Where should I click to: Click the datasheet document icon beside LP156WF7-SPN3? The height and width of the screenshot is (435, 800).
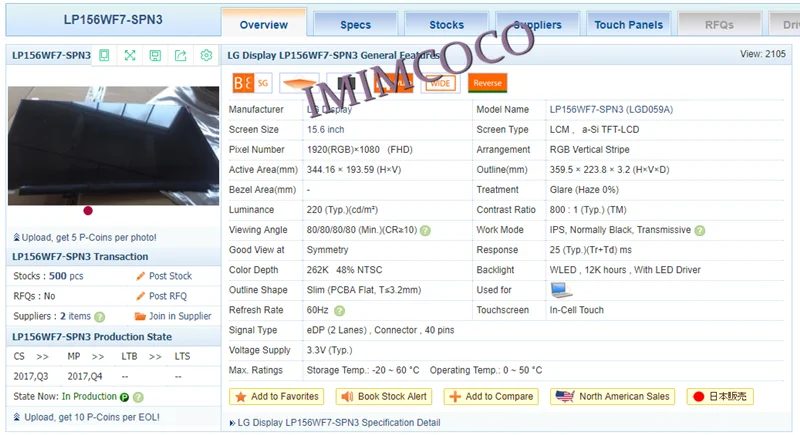[104, 55]
